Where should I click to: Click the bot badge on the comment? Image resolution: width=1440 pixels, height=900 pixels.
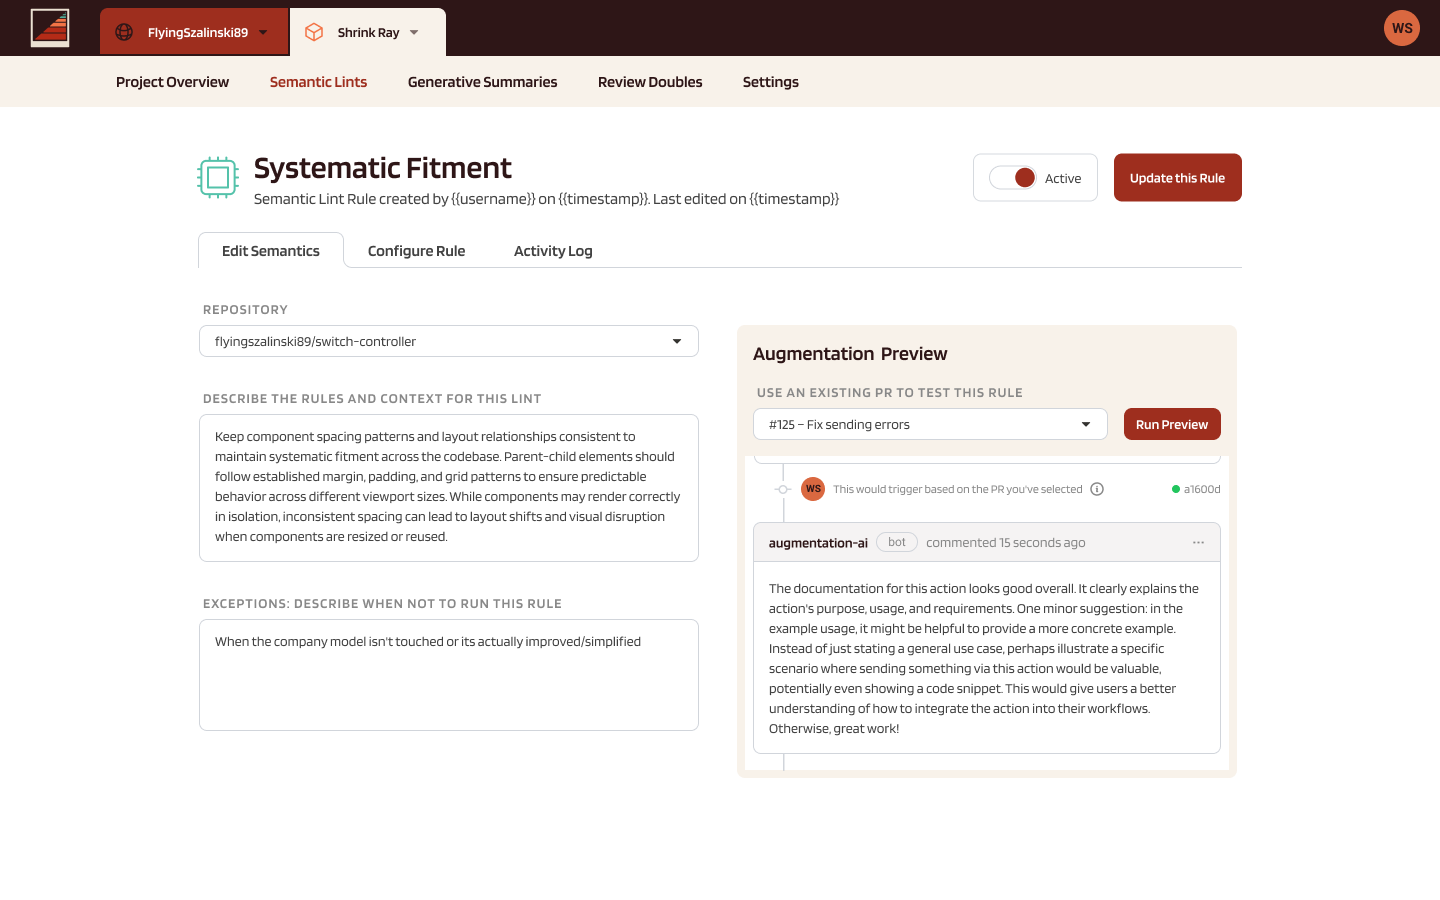897,542
